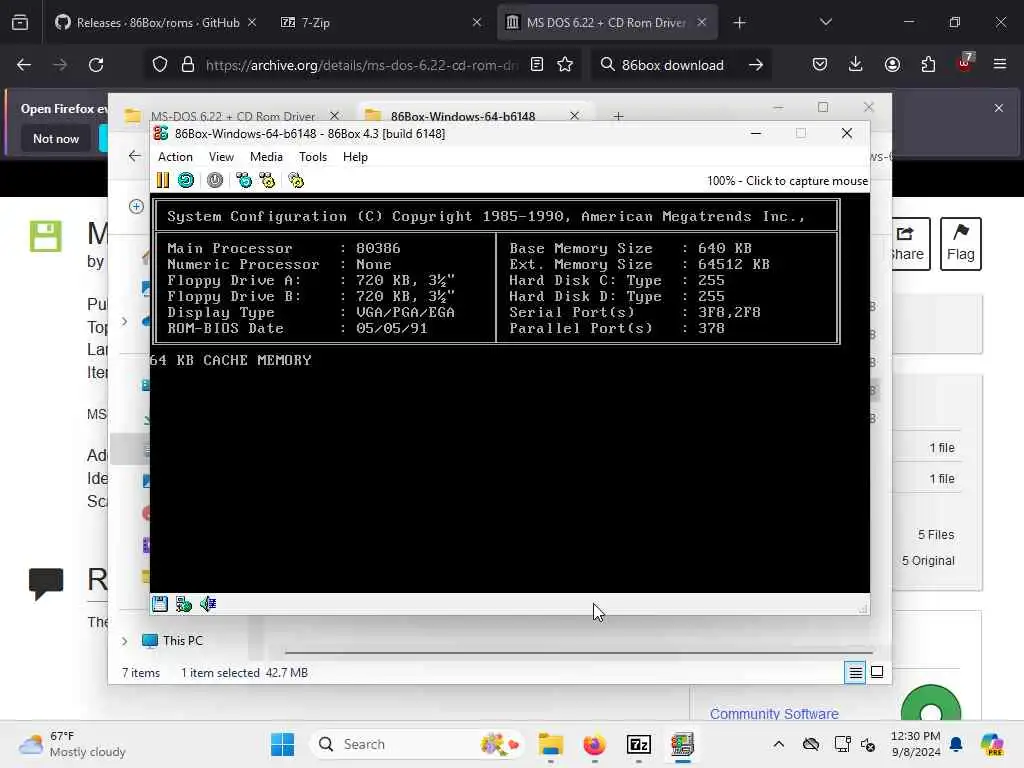The width and height of the screenshot is (1024, 768).
Task: Open the View menu in 86Box
Action: click(221, 157)
